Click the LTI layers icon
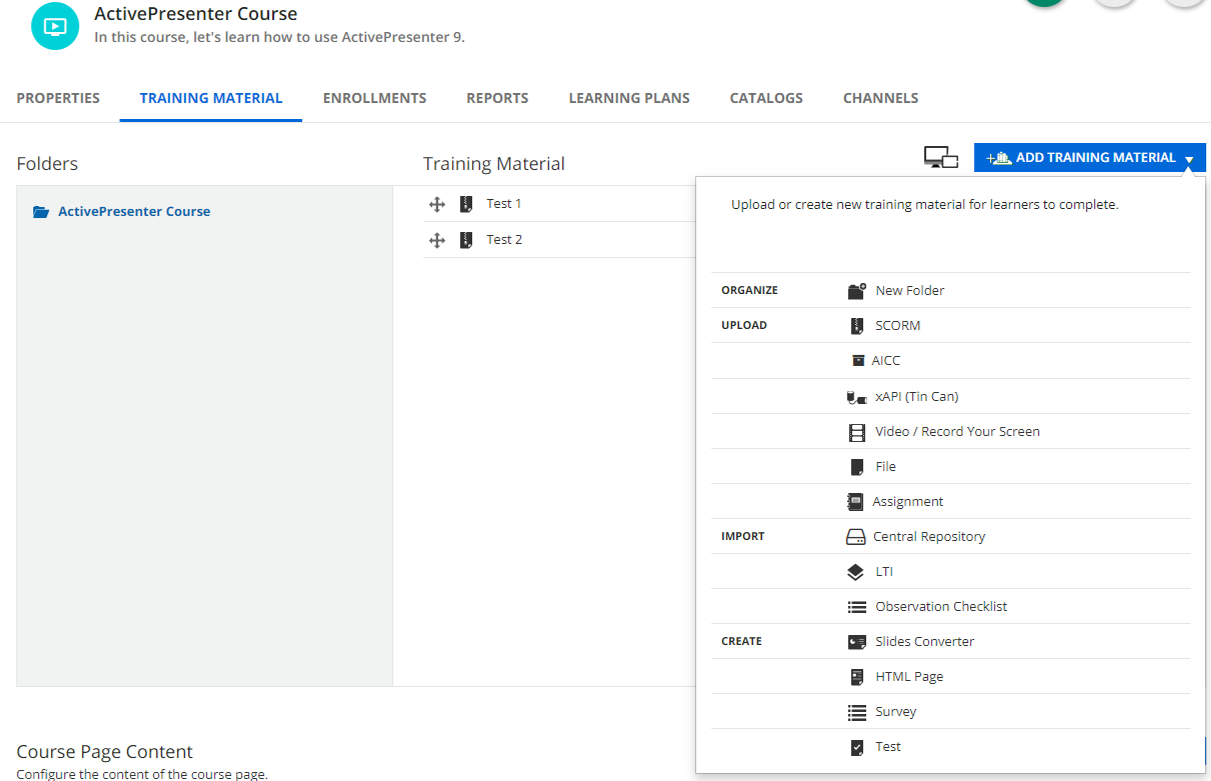The width and height of the screenshot is (1211, 781). [x=855, y=573]
